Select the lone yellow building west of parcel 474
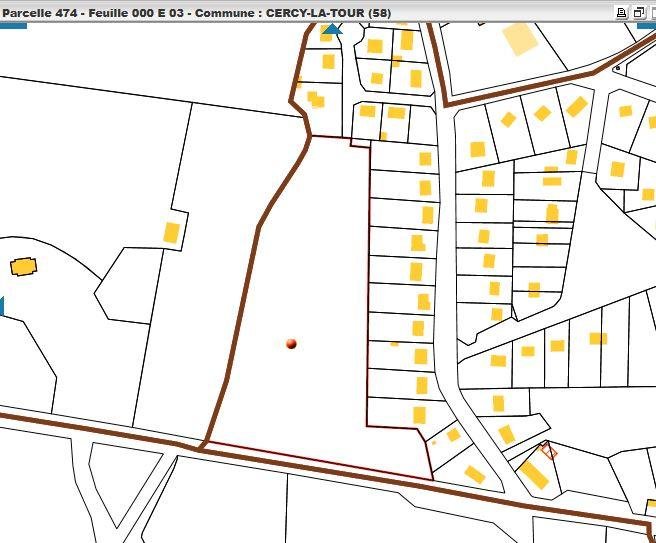Image resolution: width=656 pixels, height=543 pixels. click(172, 232)
